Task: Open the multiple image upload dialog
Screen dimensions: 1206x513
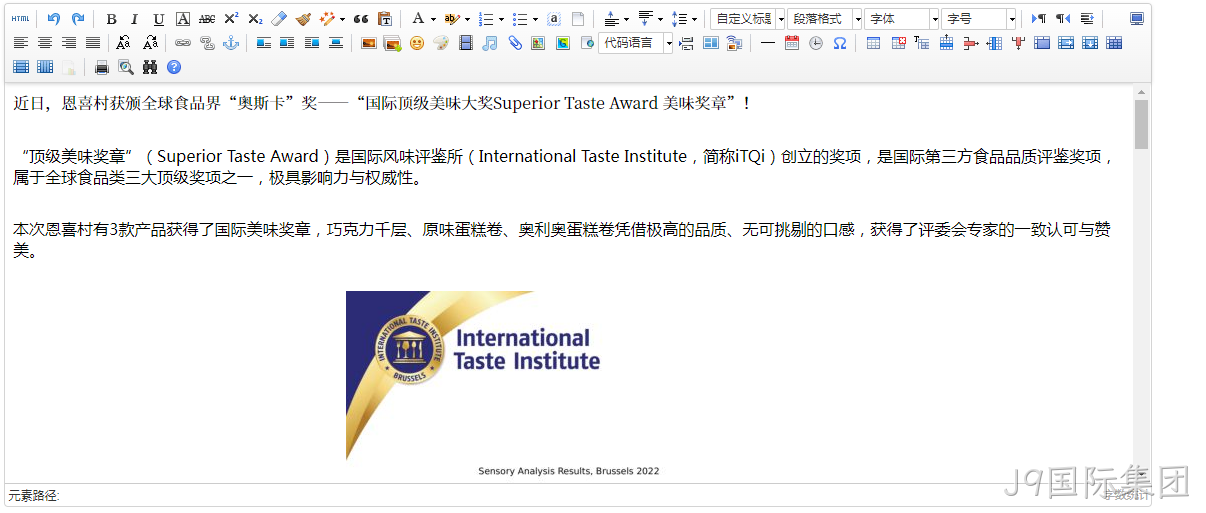Action: click(x=393, y=43)
